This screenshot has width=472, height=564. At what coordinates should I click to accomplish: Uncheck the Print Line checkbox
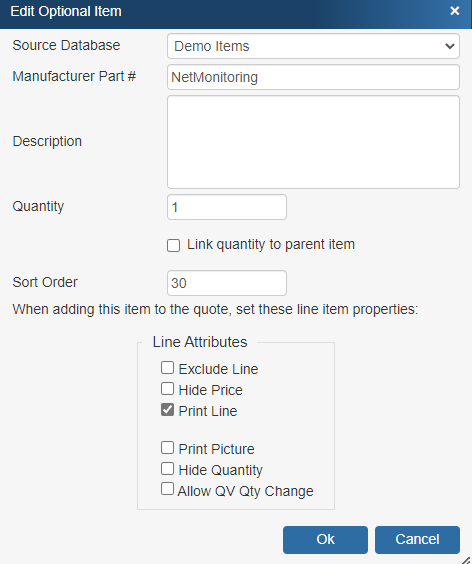pyautogui.click(x=167, y=410)
